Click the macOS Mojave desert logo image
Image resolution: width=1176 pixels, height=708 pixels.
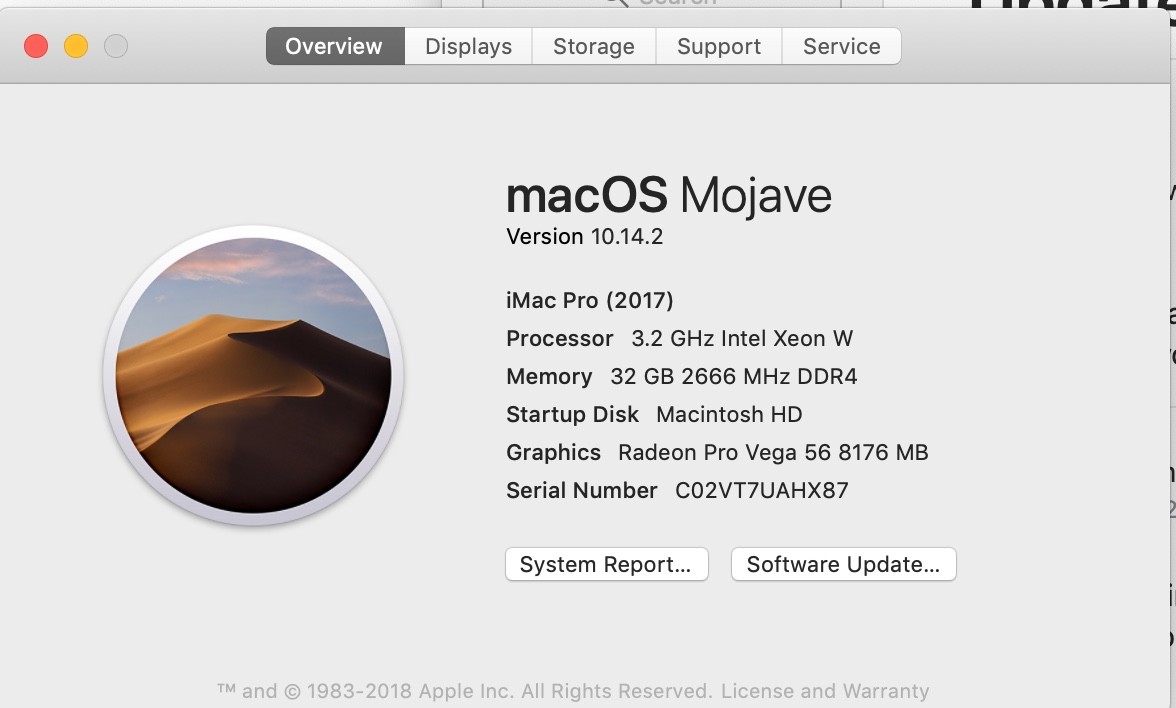click(x=254, y=375)
